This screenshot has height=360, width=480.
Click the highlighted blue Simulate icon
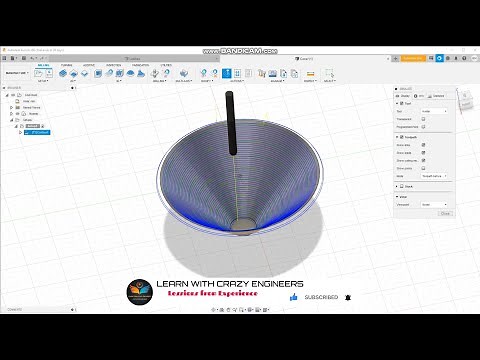227,73
